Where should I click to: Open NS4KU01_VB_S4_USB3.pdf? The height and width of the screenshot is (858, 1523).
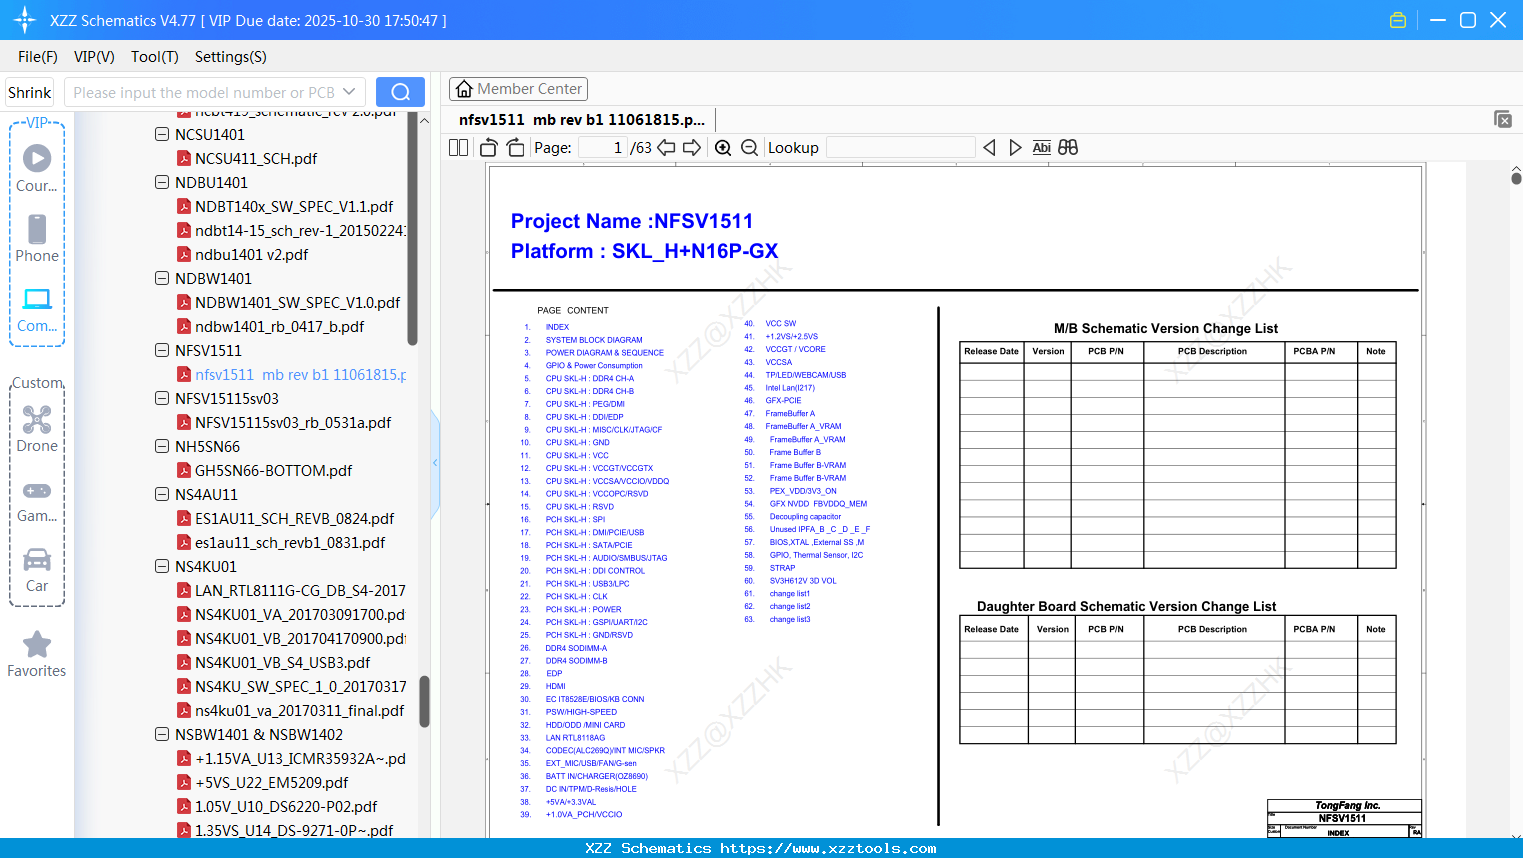[x=283, y=662]
